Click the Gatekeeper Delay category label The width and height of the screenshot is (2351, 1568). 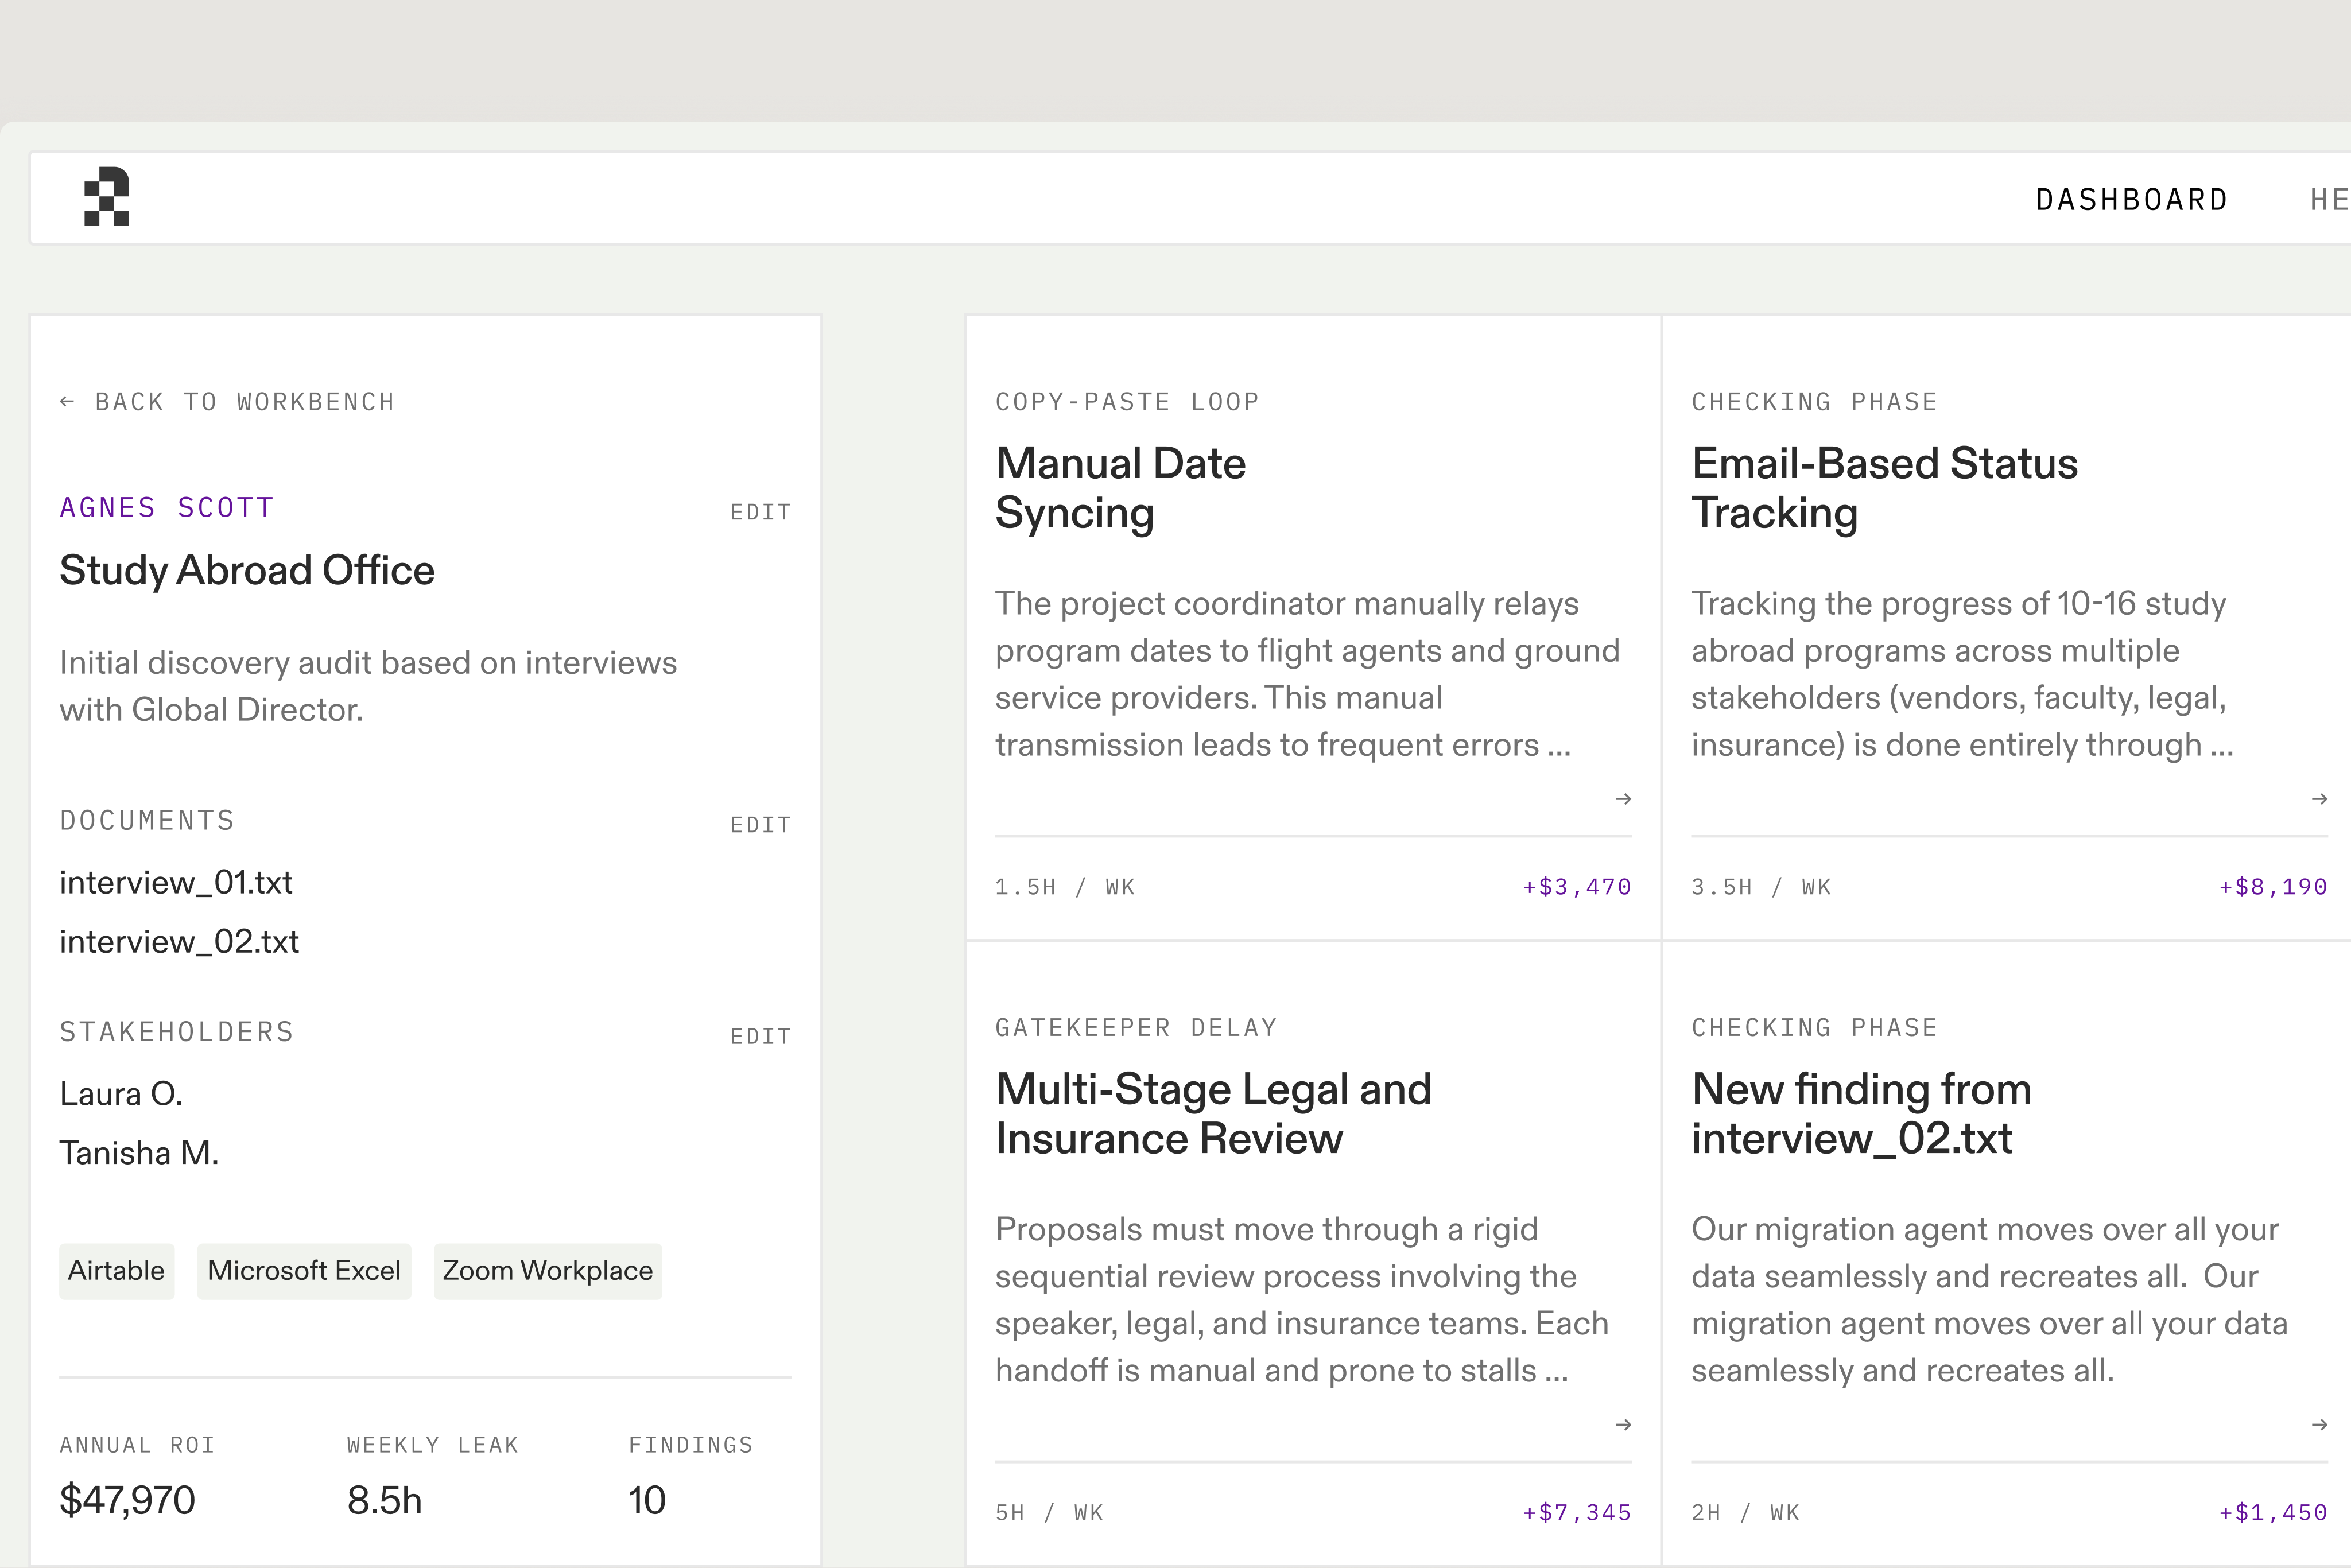tap(1136, 1028)
